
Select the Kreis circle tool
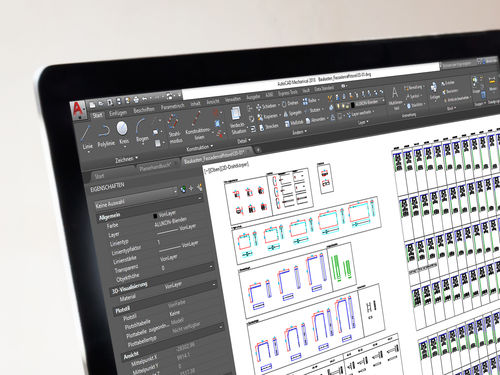[123, 133]
